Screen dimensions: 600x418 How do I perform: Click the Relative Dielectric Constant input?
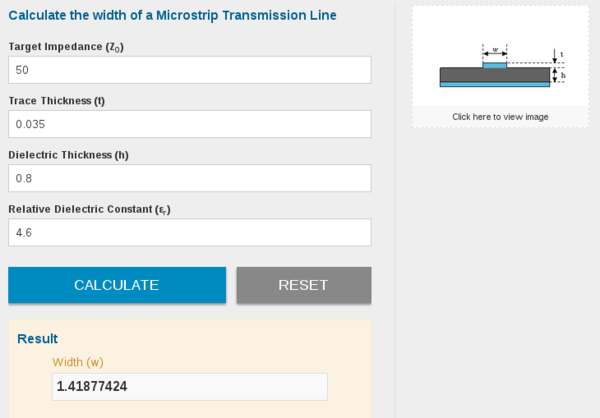click(189, 233)
